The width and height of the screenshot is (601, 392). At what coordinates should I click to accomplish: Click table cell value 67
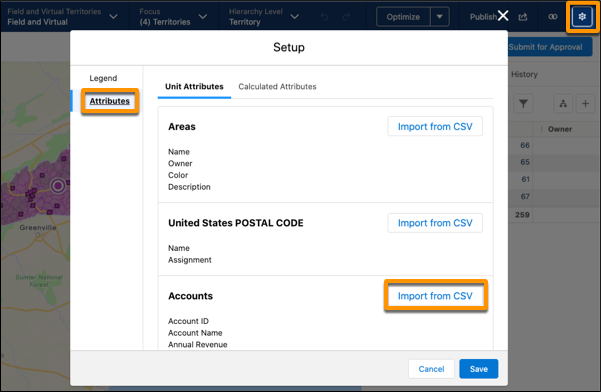(525, 197)
